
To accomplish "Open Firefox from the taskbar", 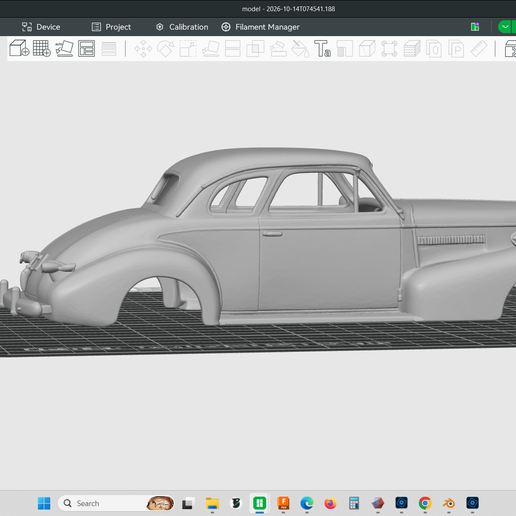I will point(330,503).
